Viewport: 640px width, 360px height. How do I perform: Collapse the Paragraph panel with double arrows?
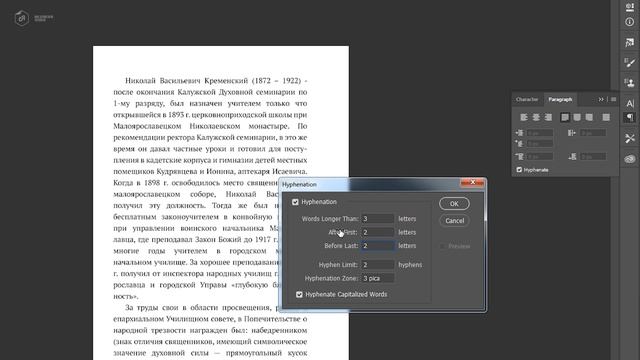(x=601, y=100)
